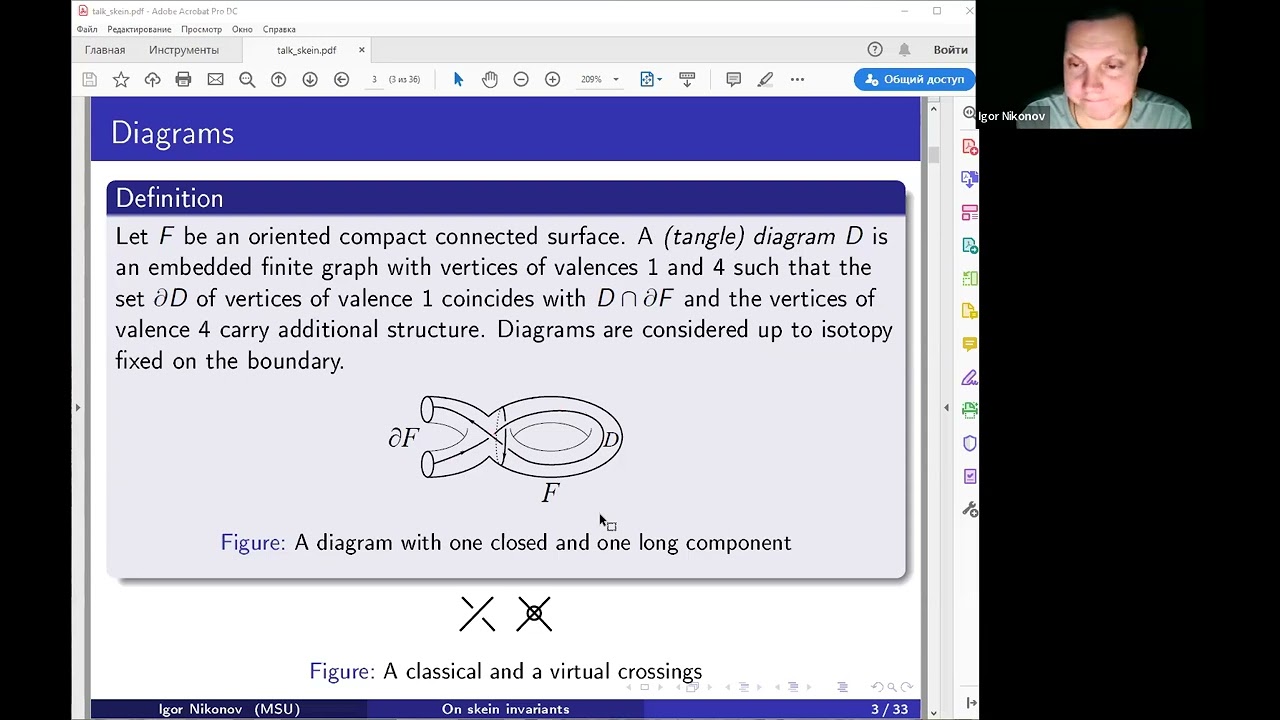Click the '3 / 33' slide counter
The height and width of the screenshot is (720, 1280).
click(x=889, y=709)
